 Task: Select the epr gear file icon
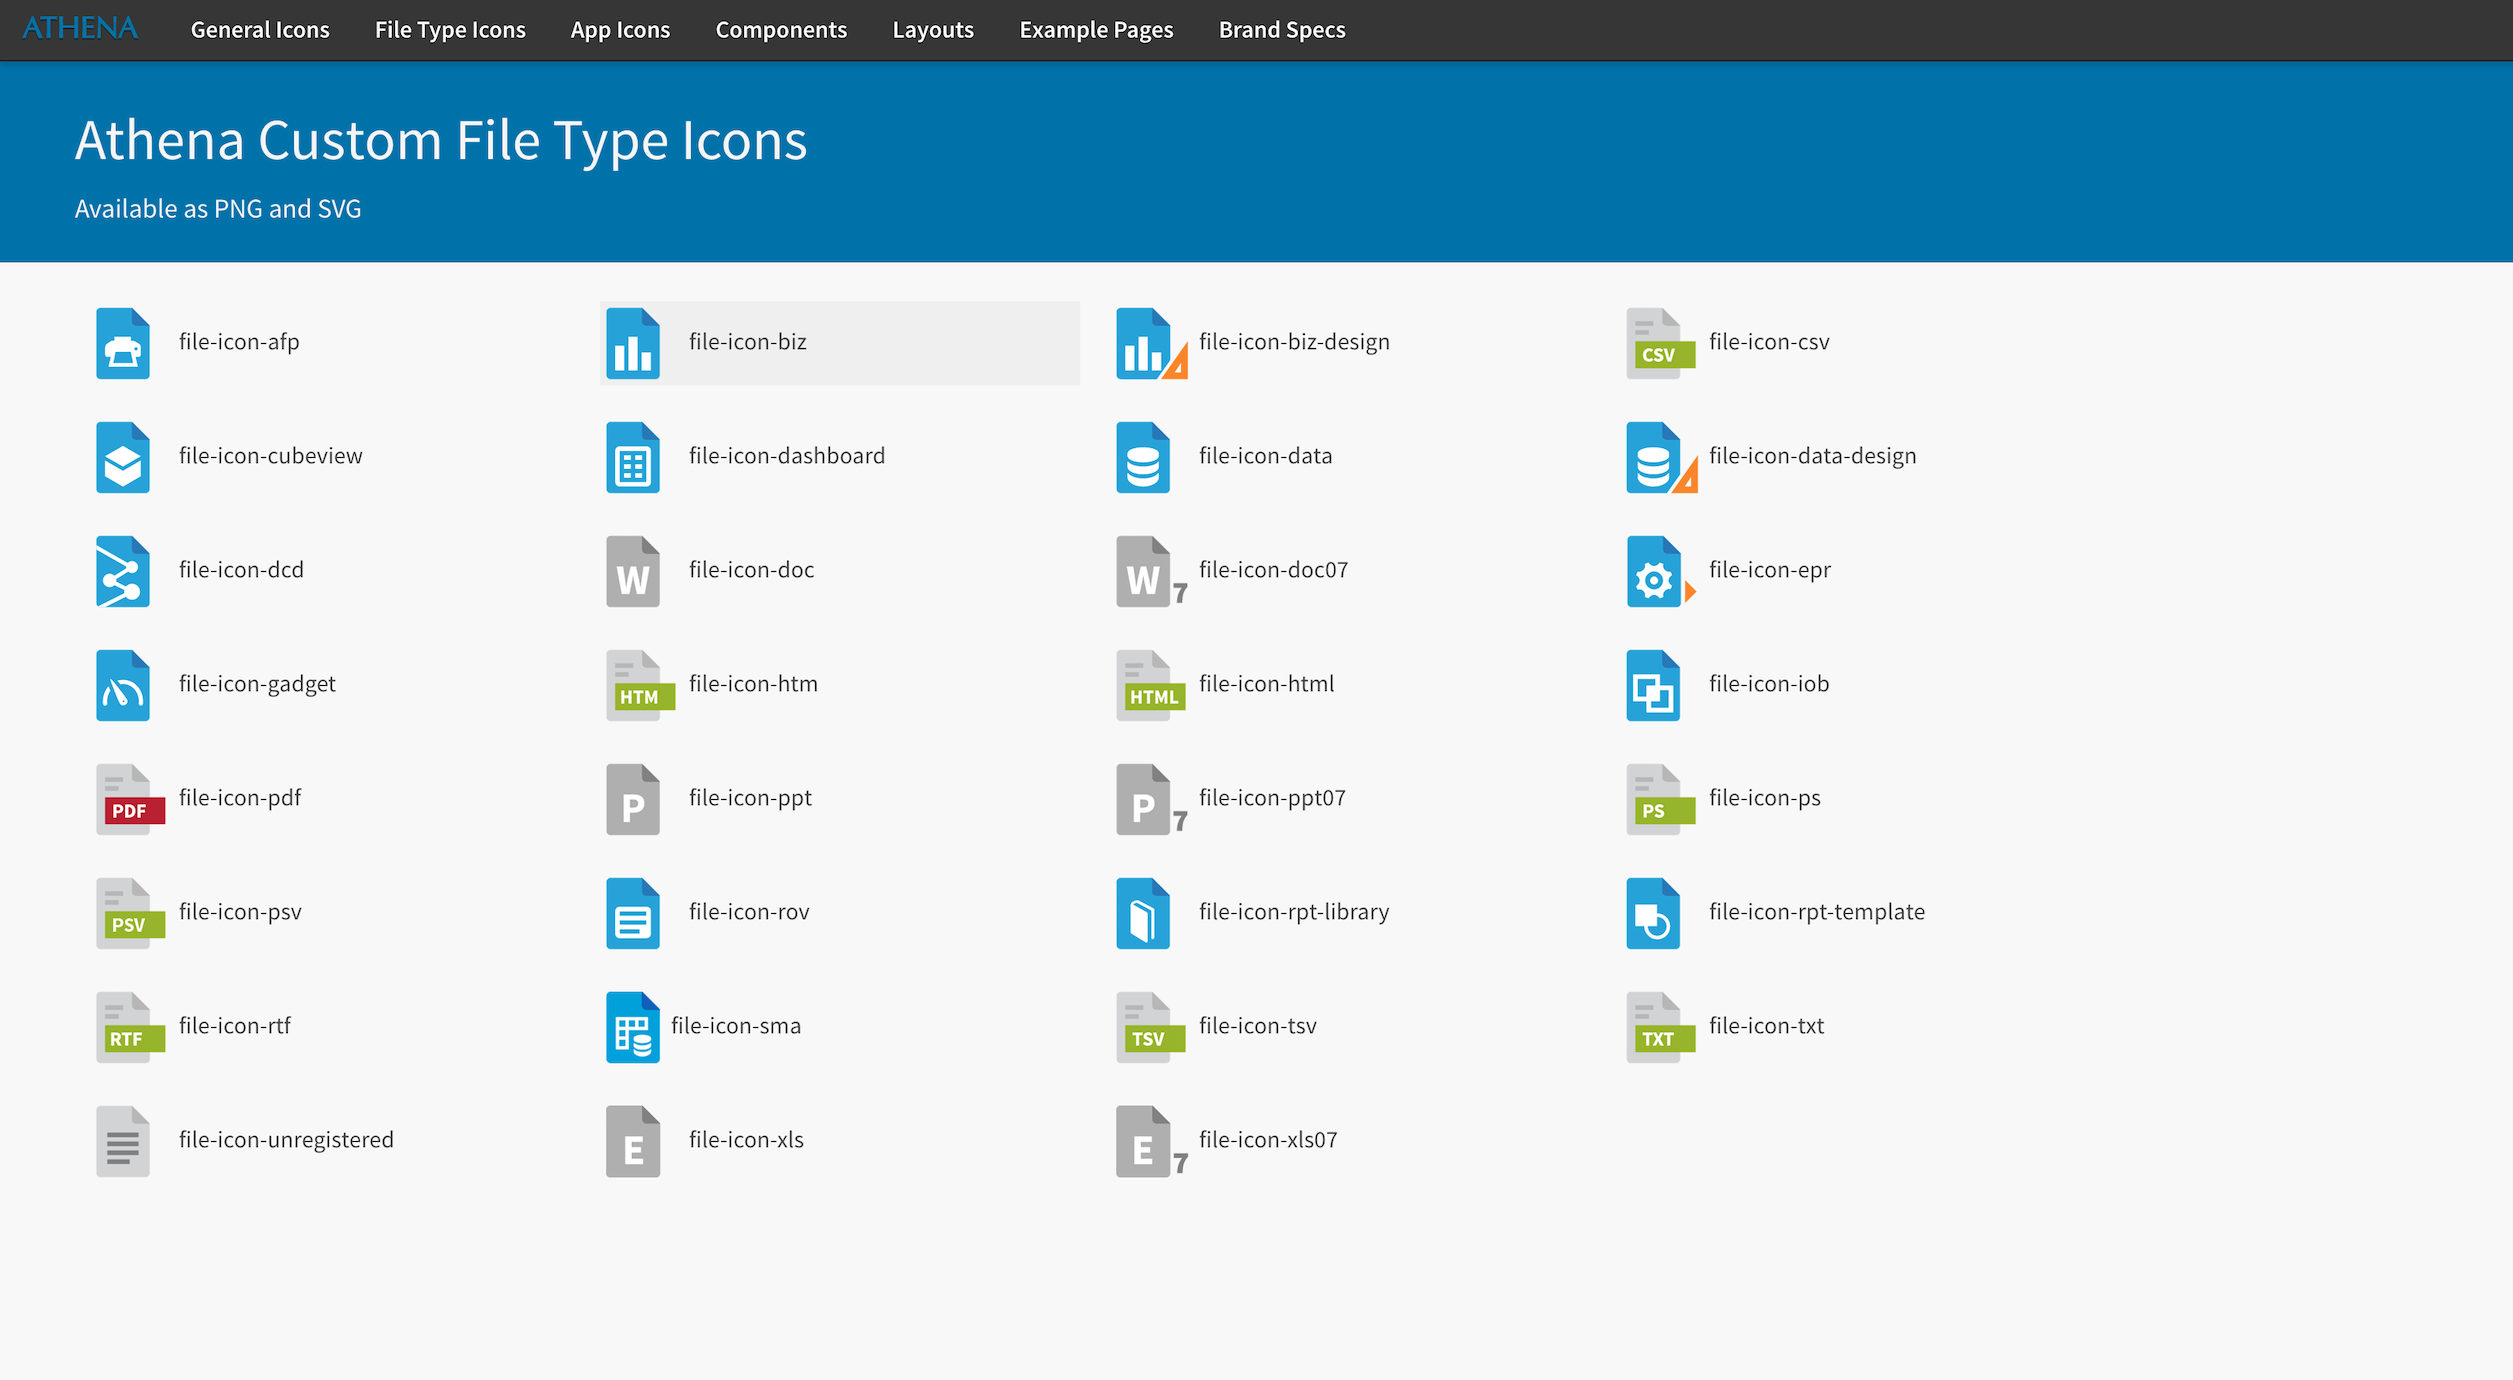1661,571
